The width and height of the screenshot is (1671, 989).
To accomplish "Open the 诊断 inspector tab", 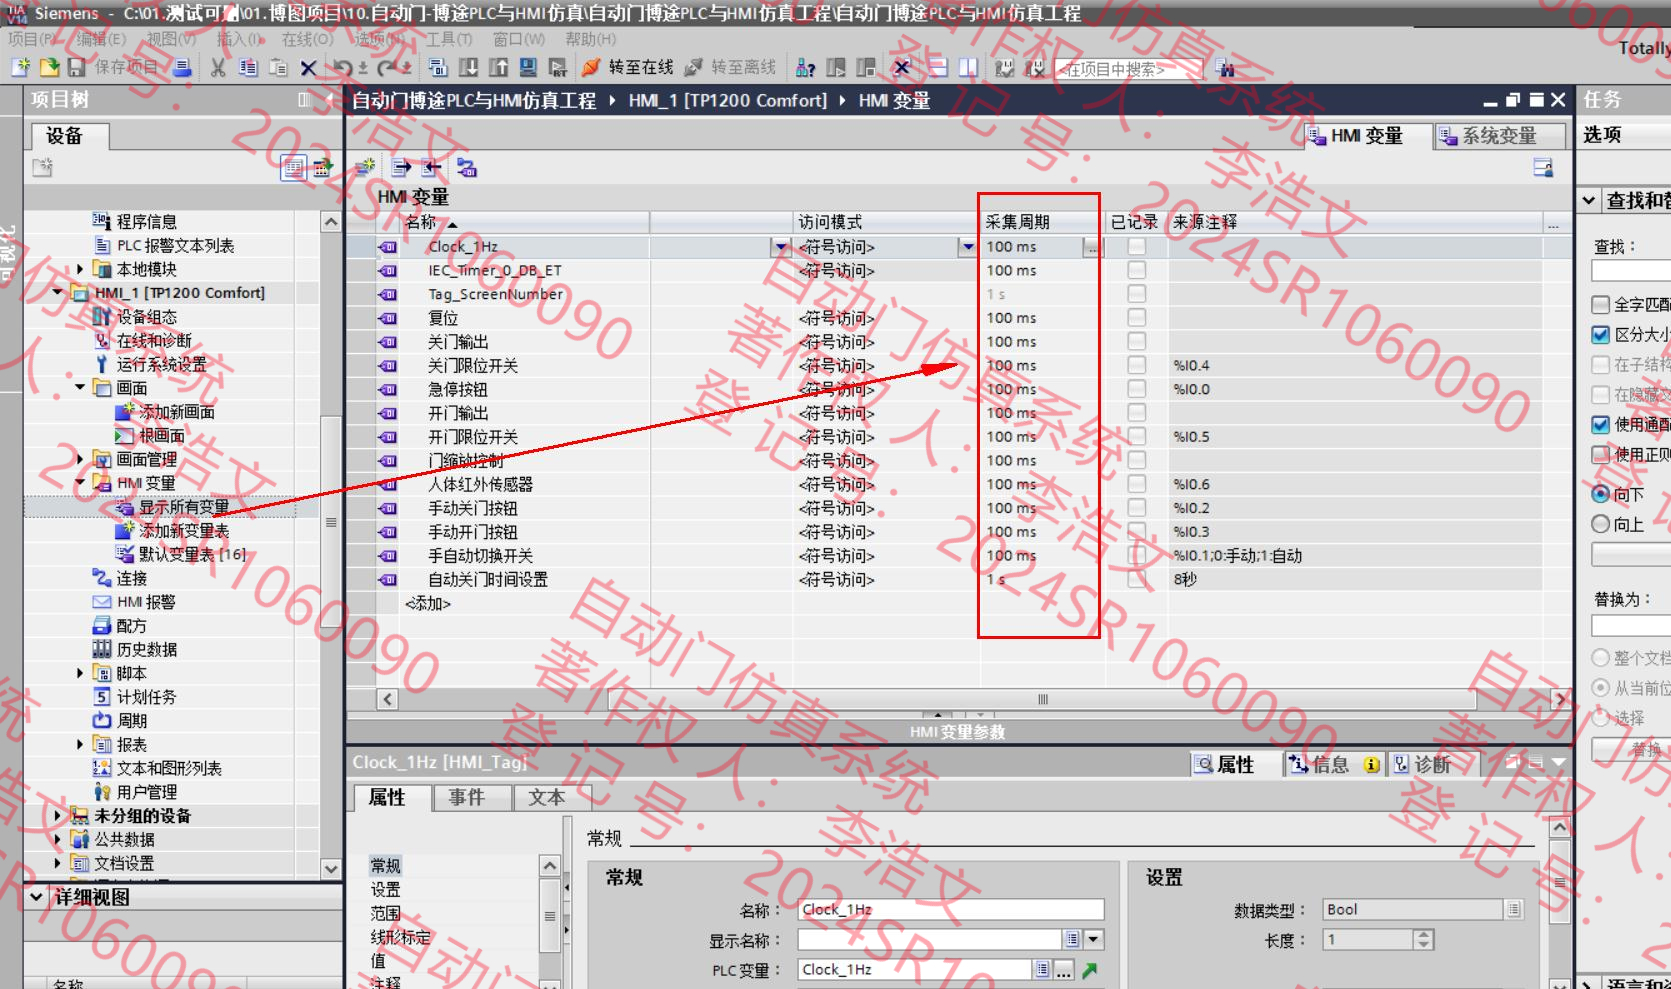I will pos(1432,765).
